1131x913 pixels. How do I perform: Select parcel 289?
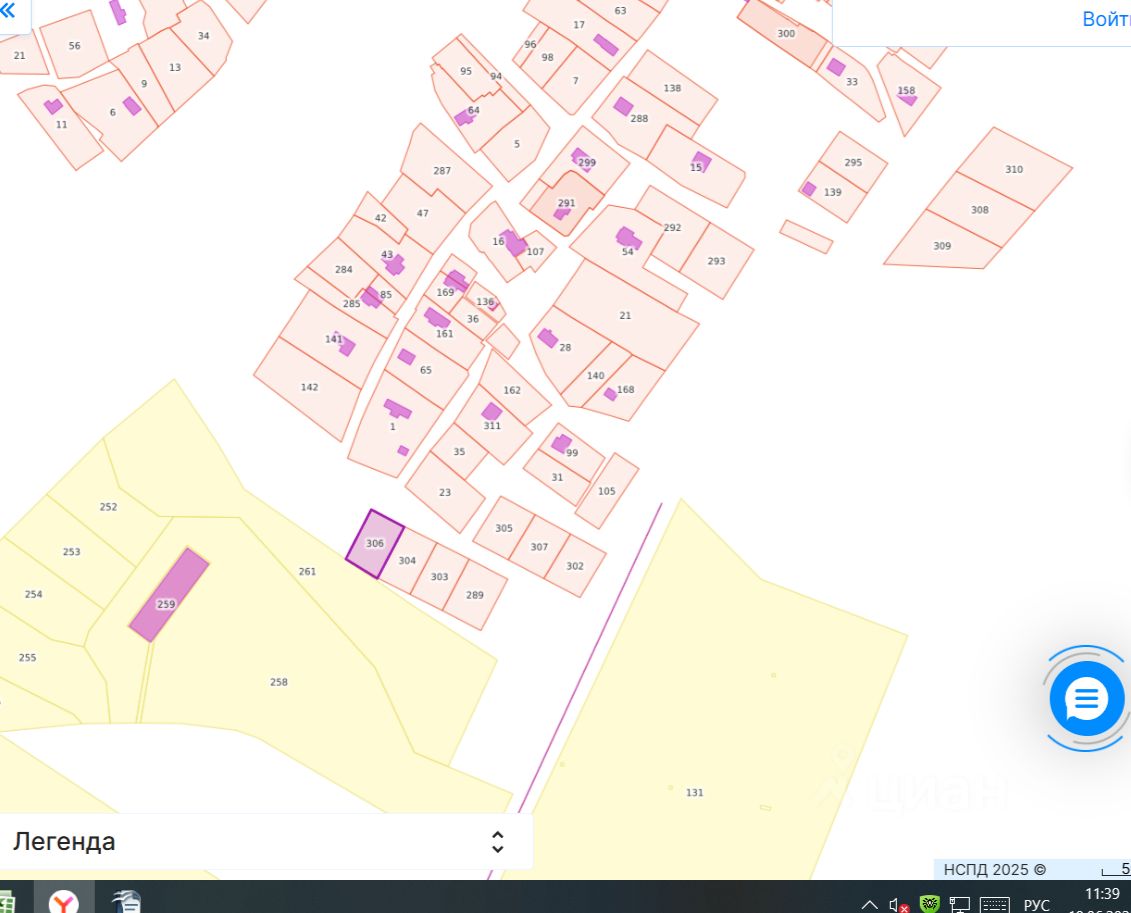tap(475, 595)
